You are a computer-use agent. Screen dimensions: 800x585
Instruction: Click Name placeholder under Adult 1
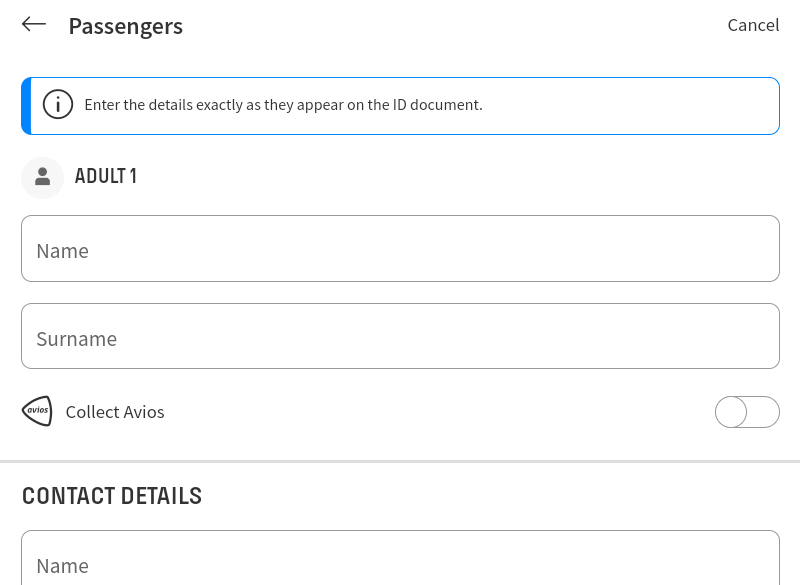click(62, 251)
